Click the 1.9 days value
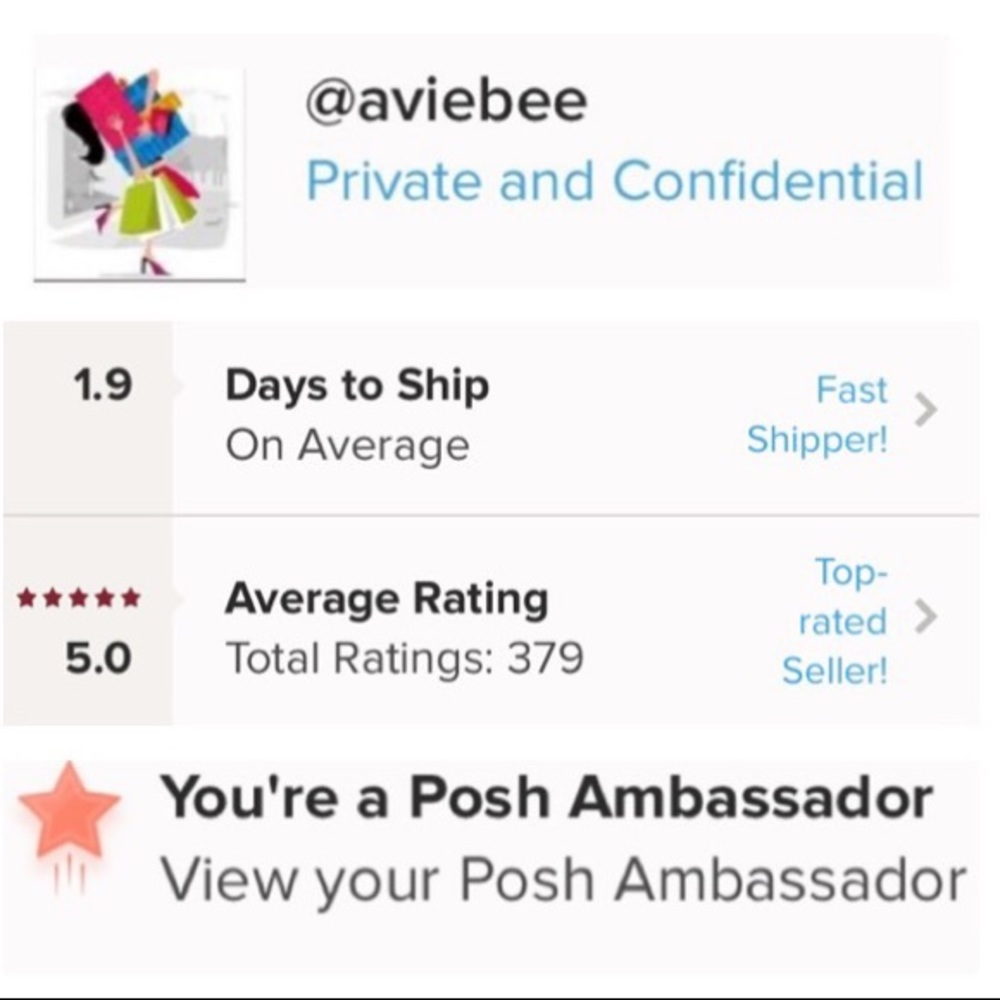This screenshot has width=1000, height=1000. point(102,385)
